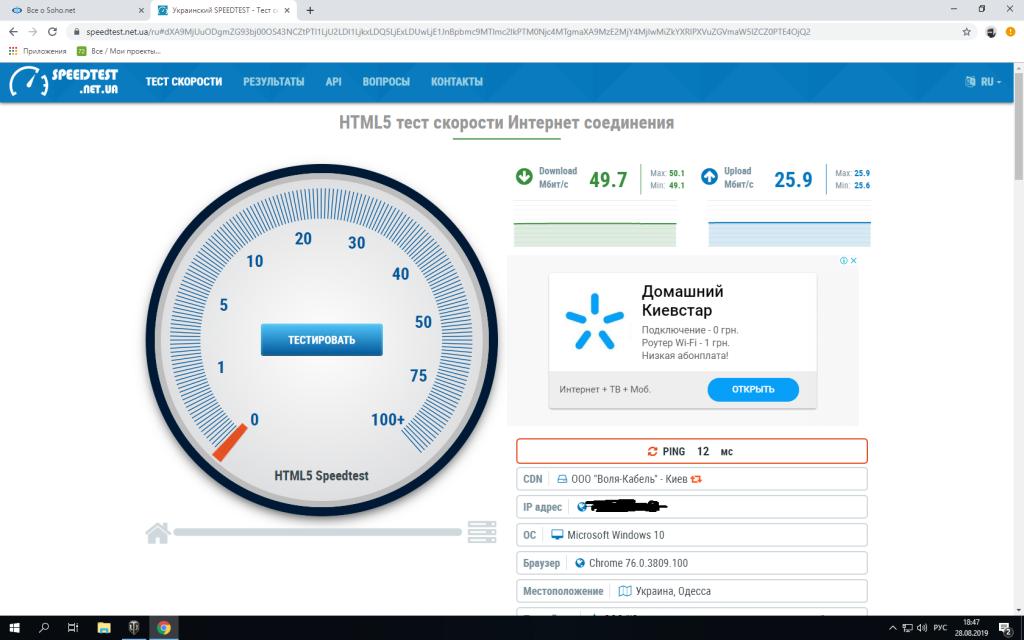Viewport: 1024px width, 640px height.
Task: Click the orange CDN server switch icon
Action: coord(697,479)
